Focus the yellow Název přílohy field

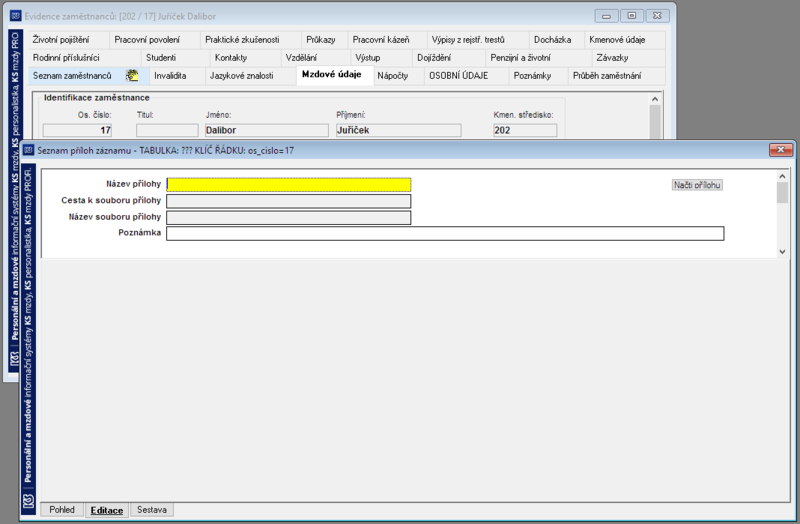click(289, 185)
